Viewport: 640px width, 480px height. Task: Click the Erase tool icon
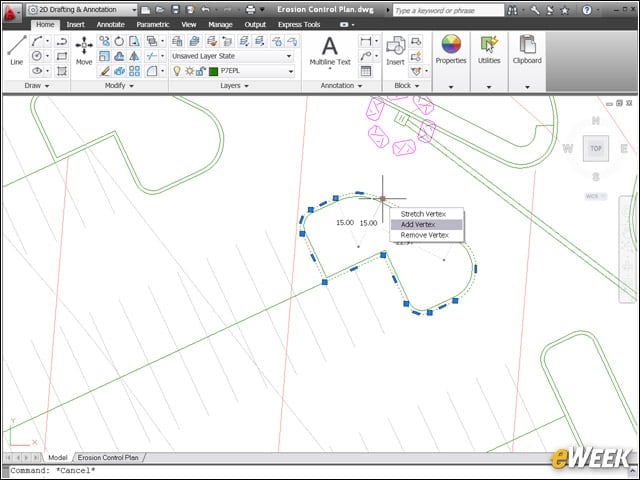tap(104, 71)
